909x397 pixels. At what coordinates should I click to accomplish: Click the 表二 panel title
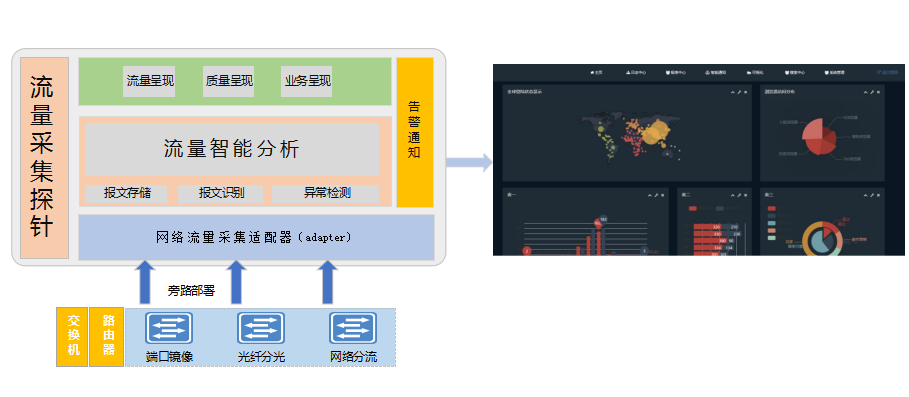(x=686, y=195)
